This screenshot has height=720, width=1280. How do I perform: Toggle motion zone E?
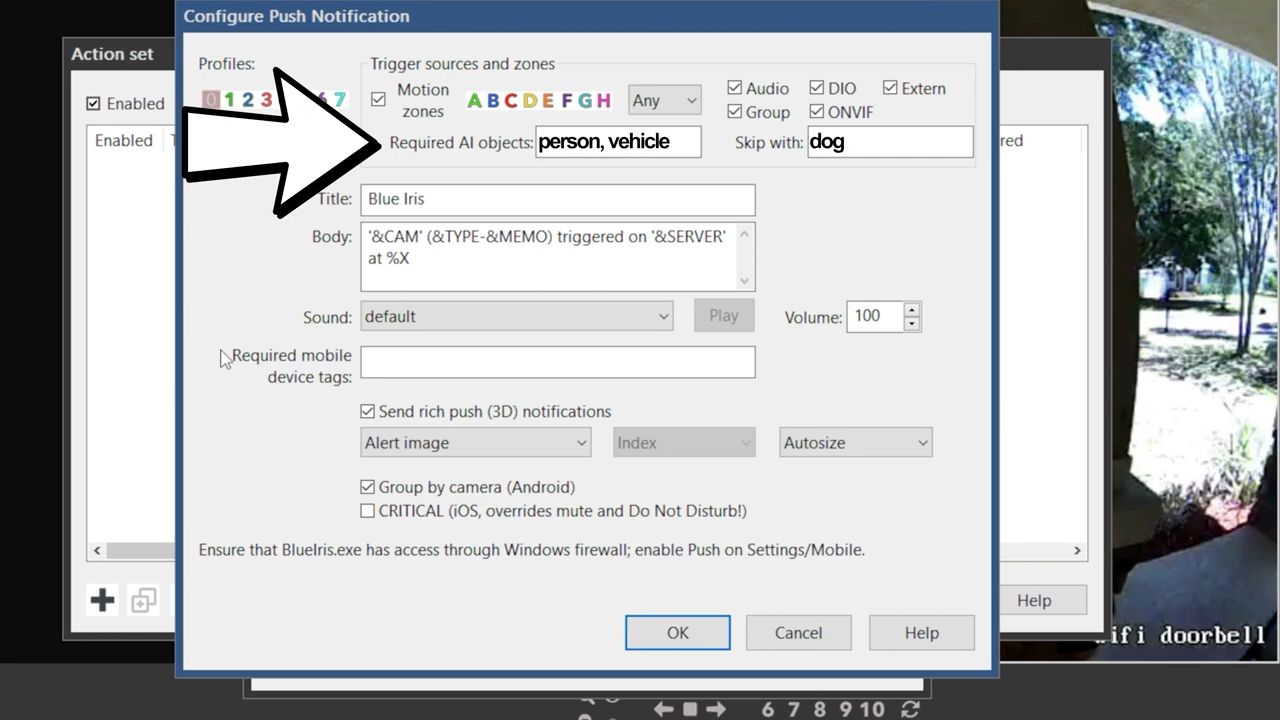coord(548,100)
